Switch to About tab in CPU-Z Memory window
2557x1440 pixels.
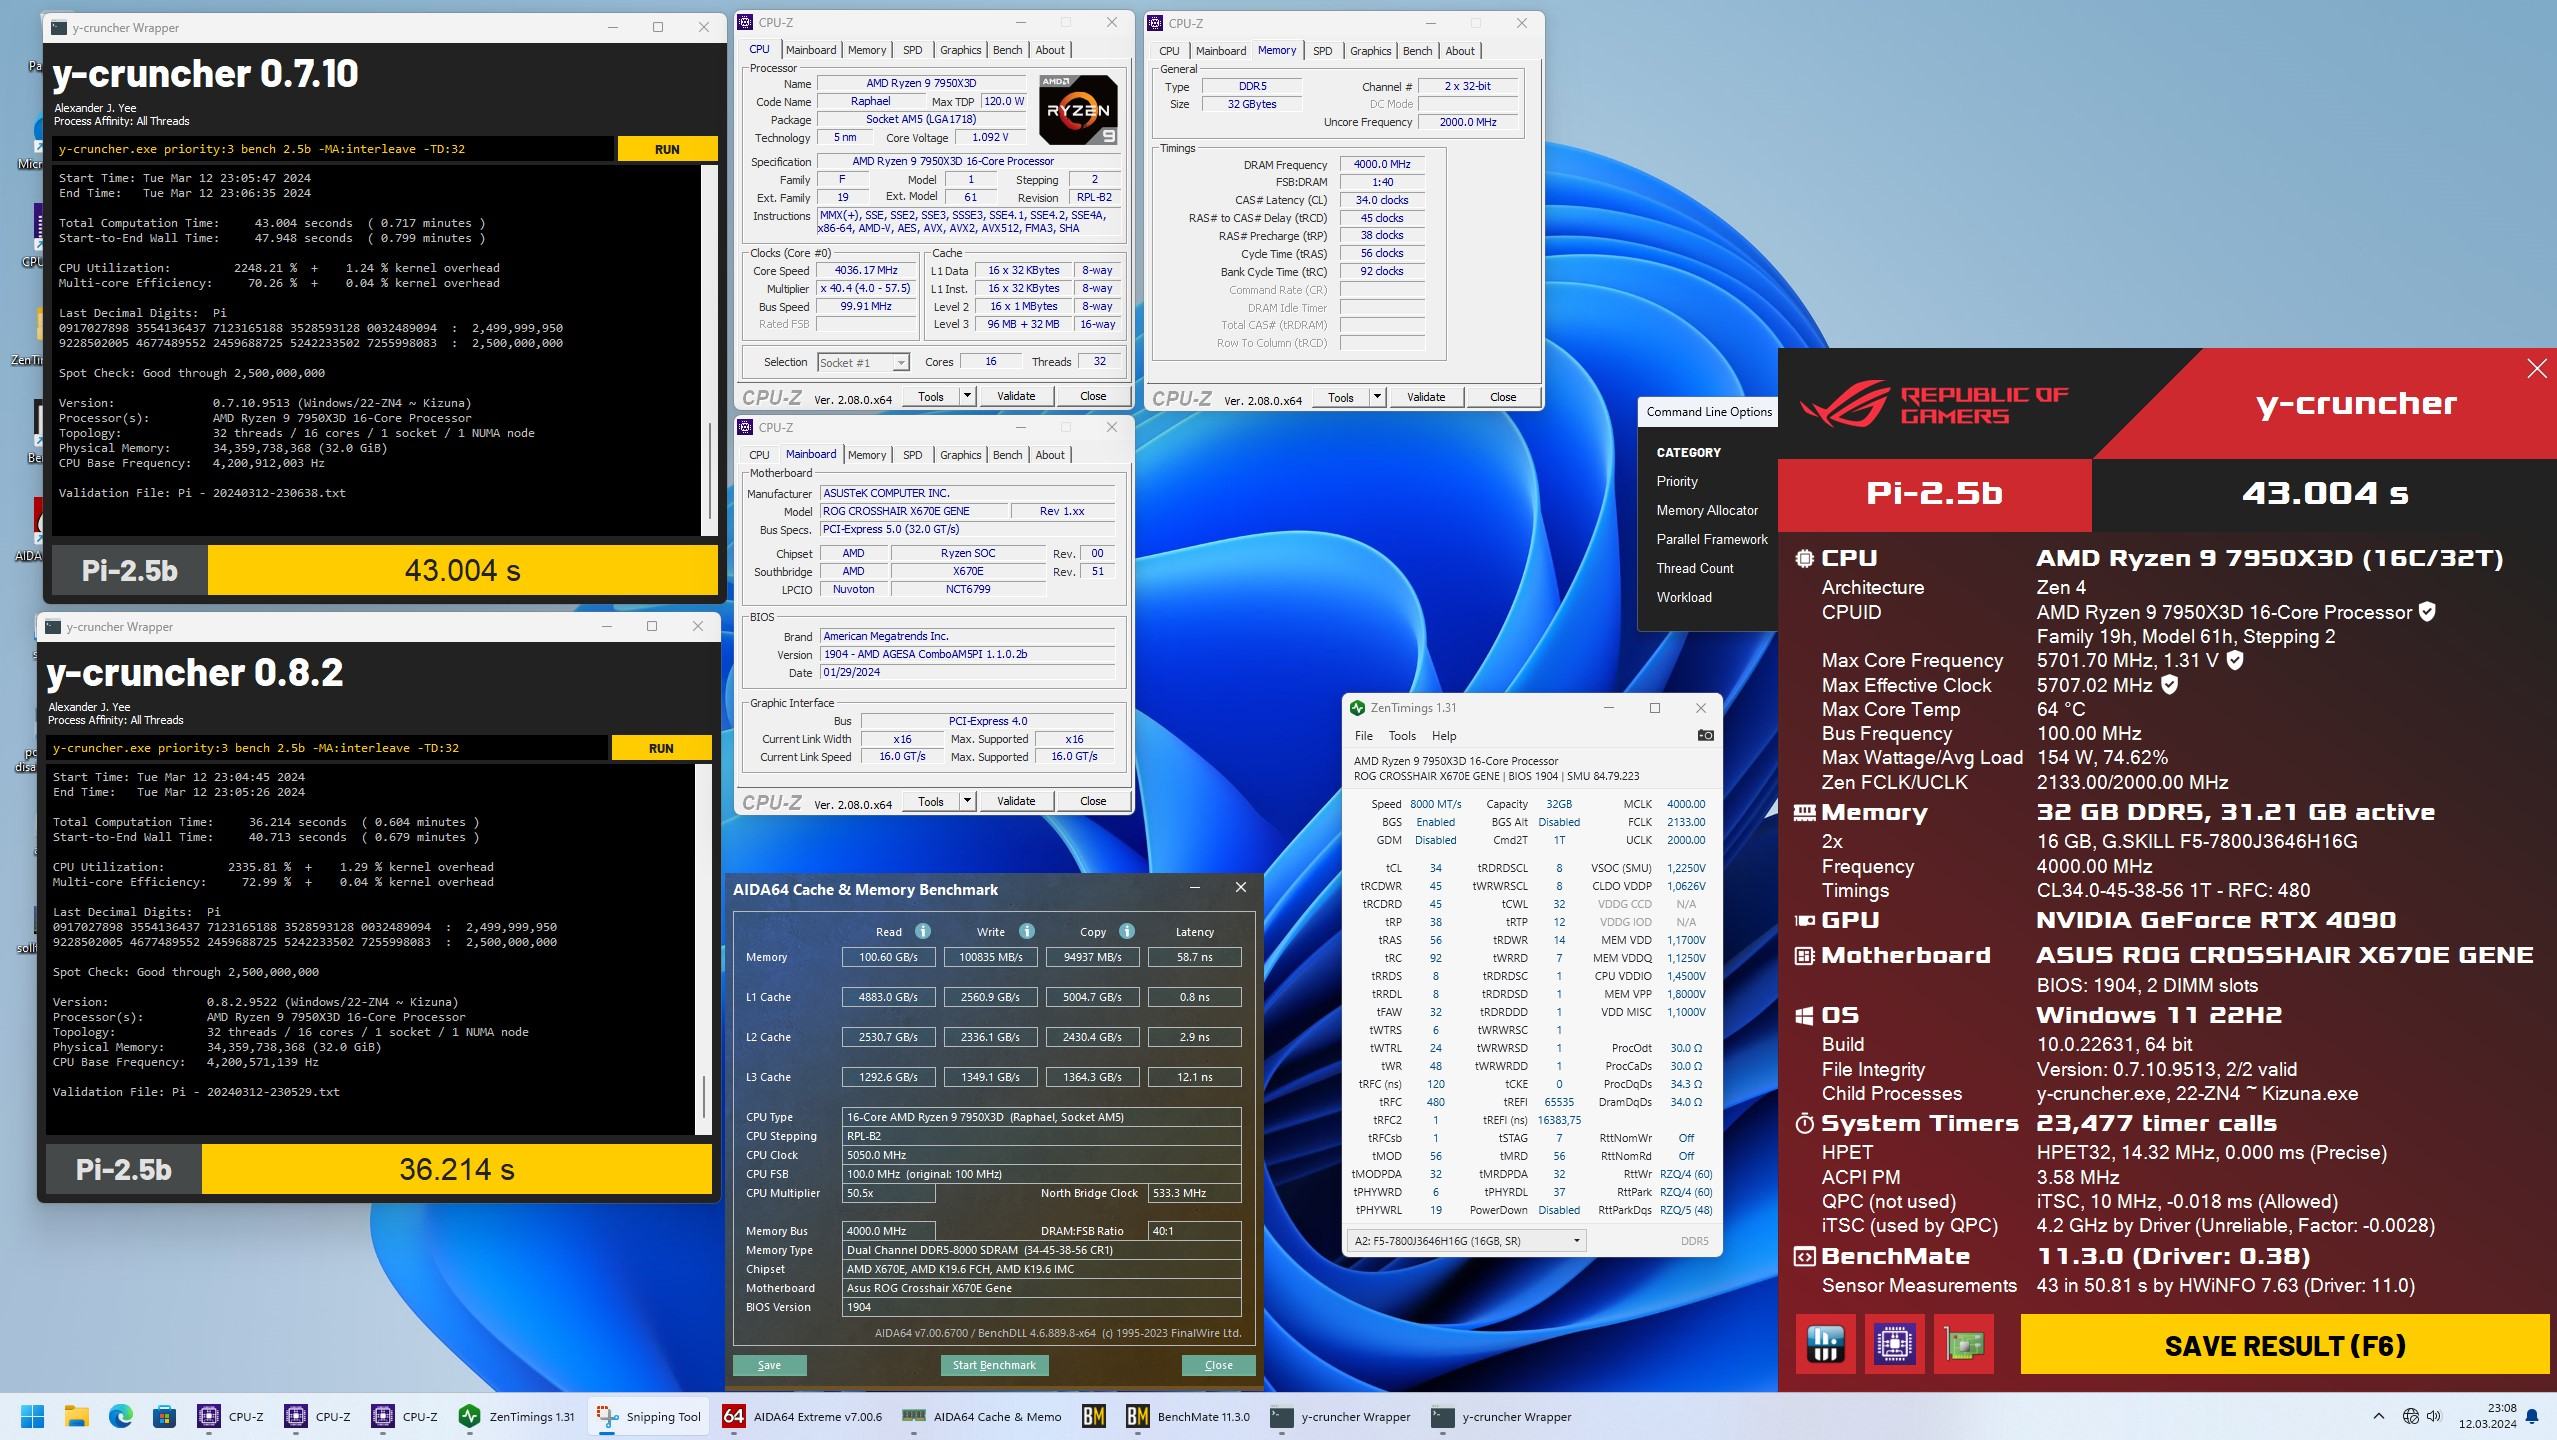click(1459, 51)
